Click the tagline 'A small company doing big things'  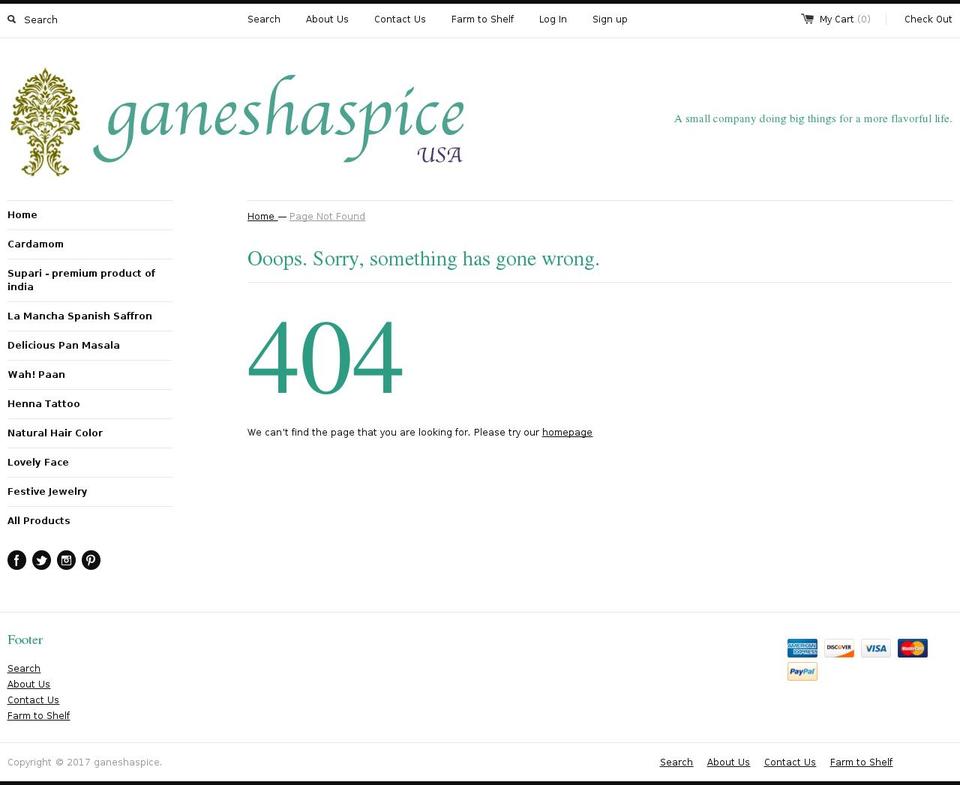pyautogui.click(x=813, y=118)
